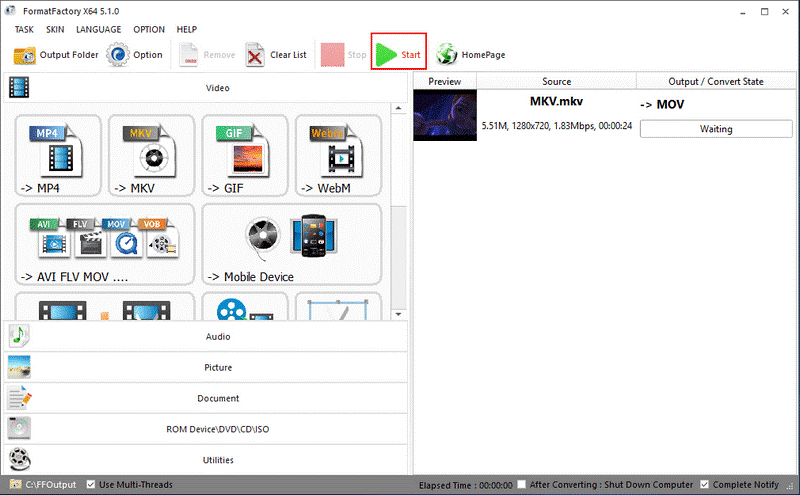The height and width of the screenshot is (495, 800).
Task: Toggle the Use Multi-Threads checkbox
Action: click(91, 484)
